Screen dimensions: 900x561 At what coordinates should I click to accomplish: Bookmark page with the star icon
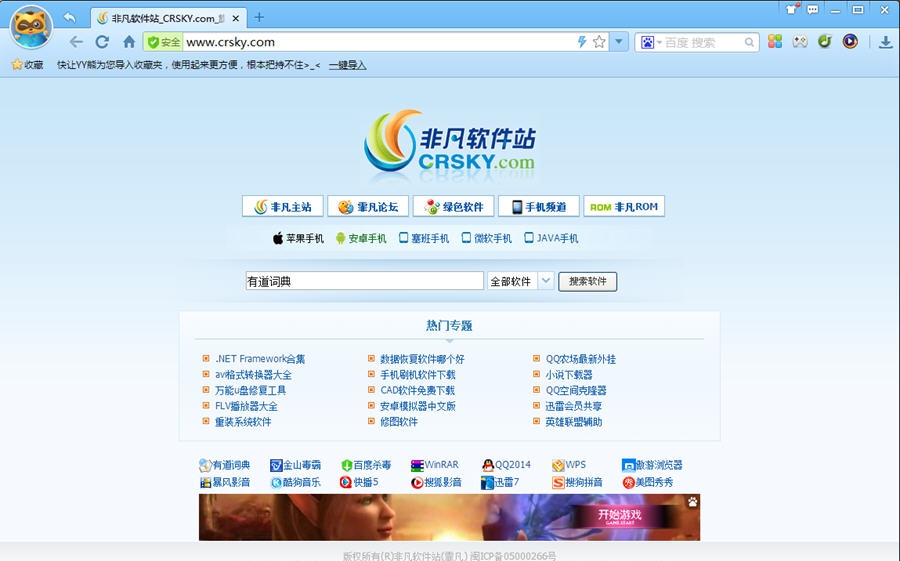(x=599, y=41)
